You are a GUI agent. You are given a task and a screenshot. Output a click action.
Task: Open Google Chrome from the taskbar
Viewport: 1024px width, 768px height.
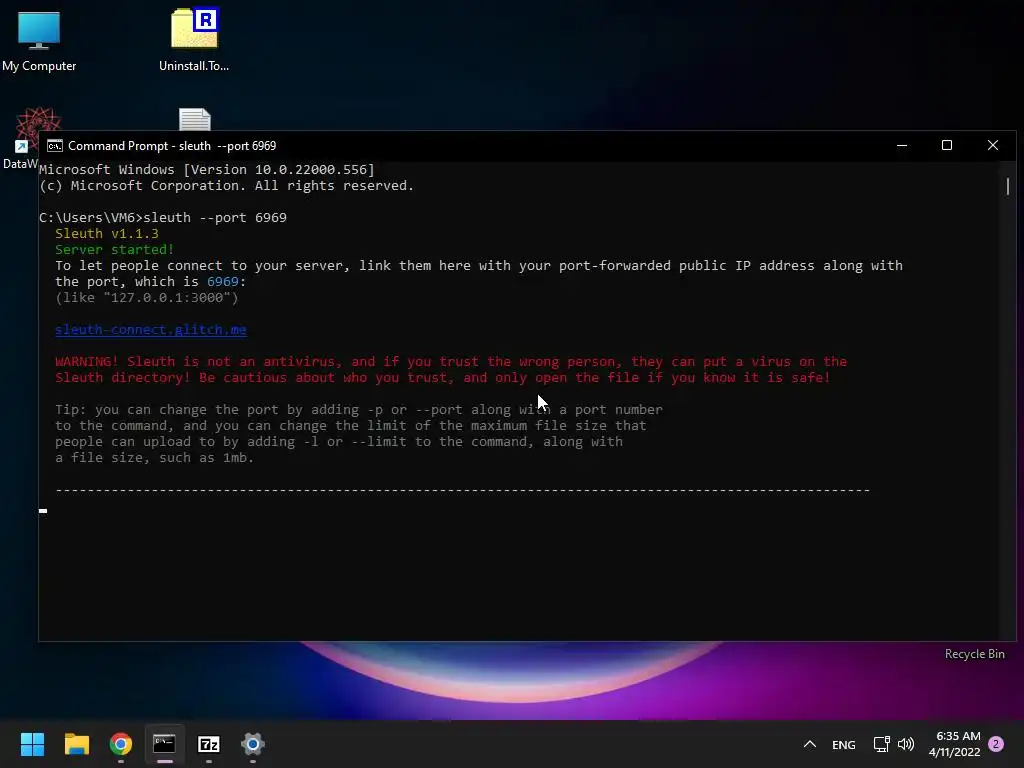121,744
